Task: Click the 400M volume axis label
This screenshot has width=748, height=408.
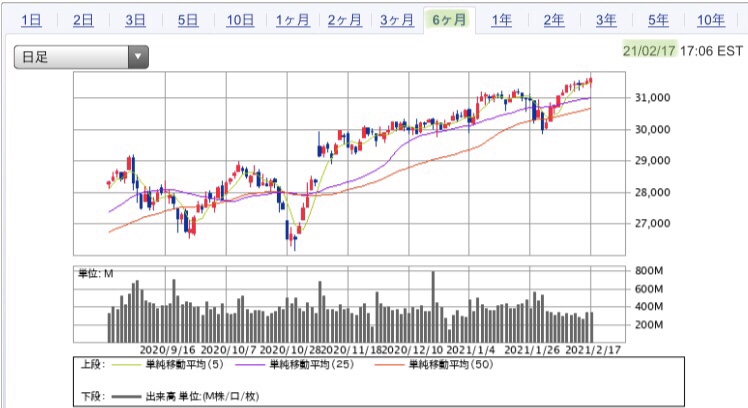Action: [x=649, y=306]
